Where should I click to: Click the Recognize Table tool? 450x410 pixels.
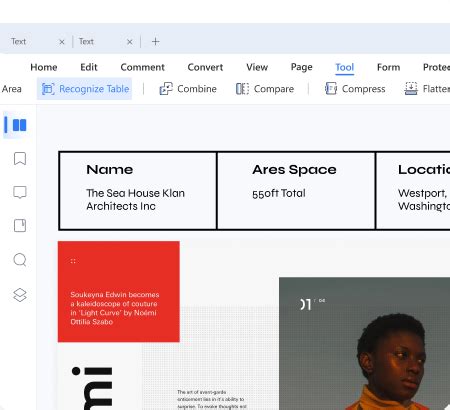[x=85, y=89]
